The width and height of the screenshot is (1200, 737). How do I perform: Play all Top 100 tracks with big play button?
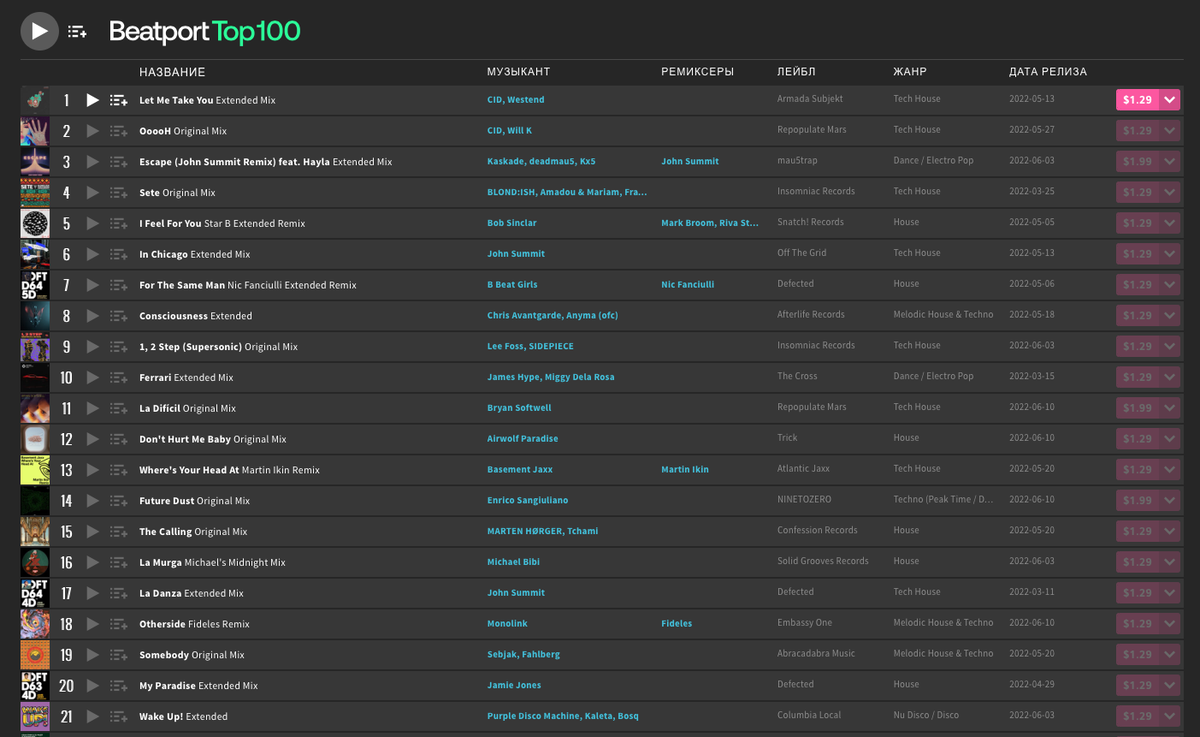pyautogui.click(x=40, y=31)
